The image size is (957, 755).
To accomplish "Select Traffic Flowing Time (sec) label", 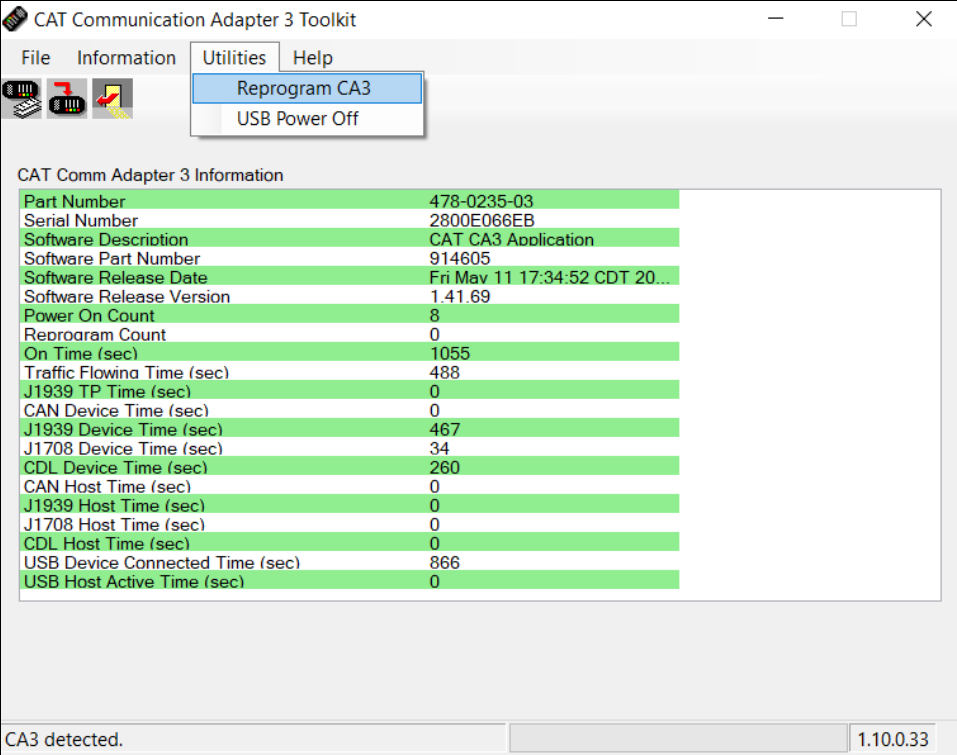I will 126,372.
